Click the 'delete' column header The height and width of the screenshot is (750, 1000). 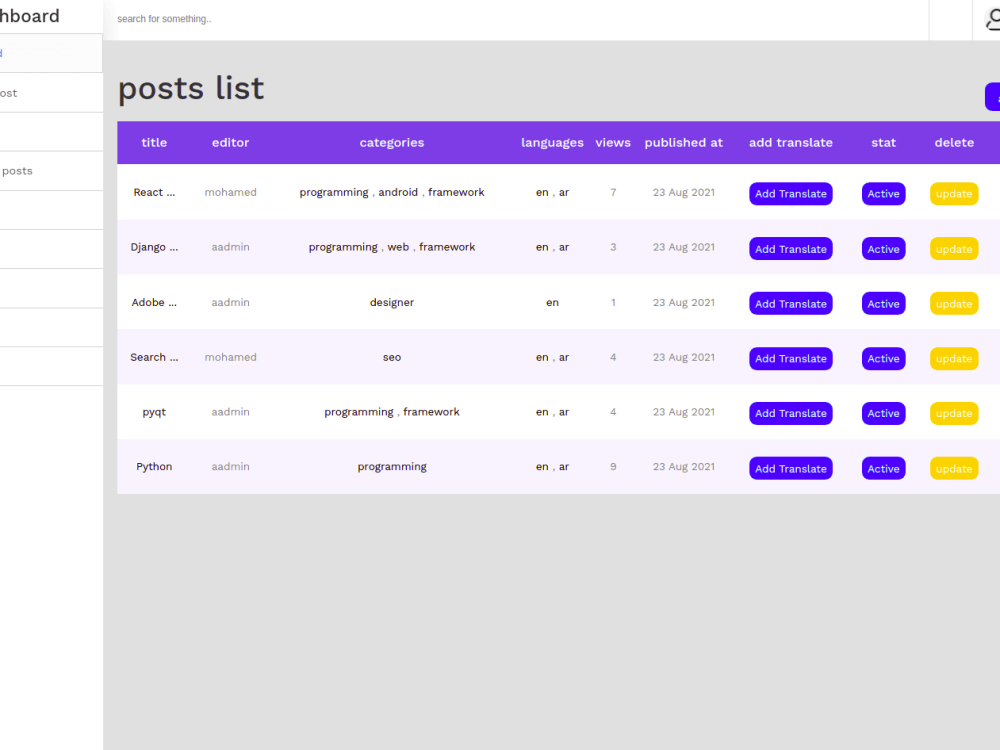[954, 142]
